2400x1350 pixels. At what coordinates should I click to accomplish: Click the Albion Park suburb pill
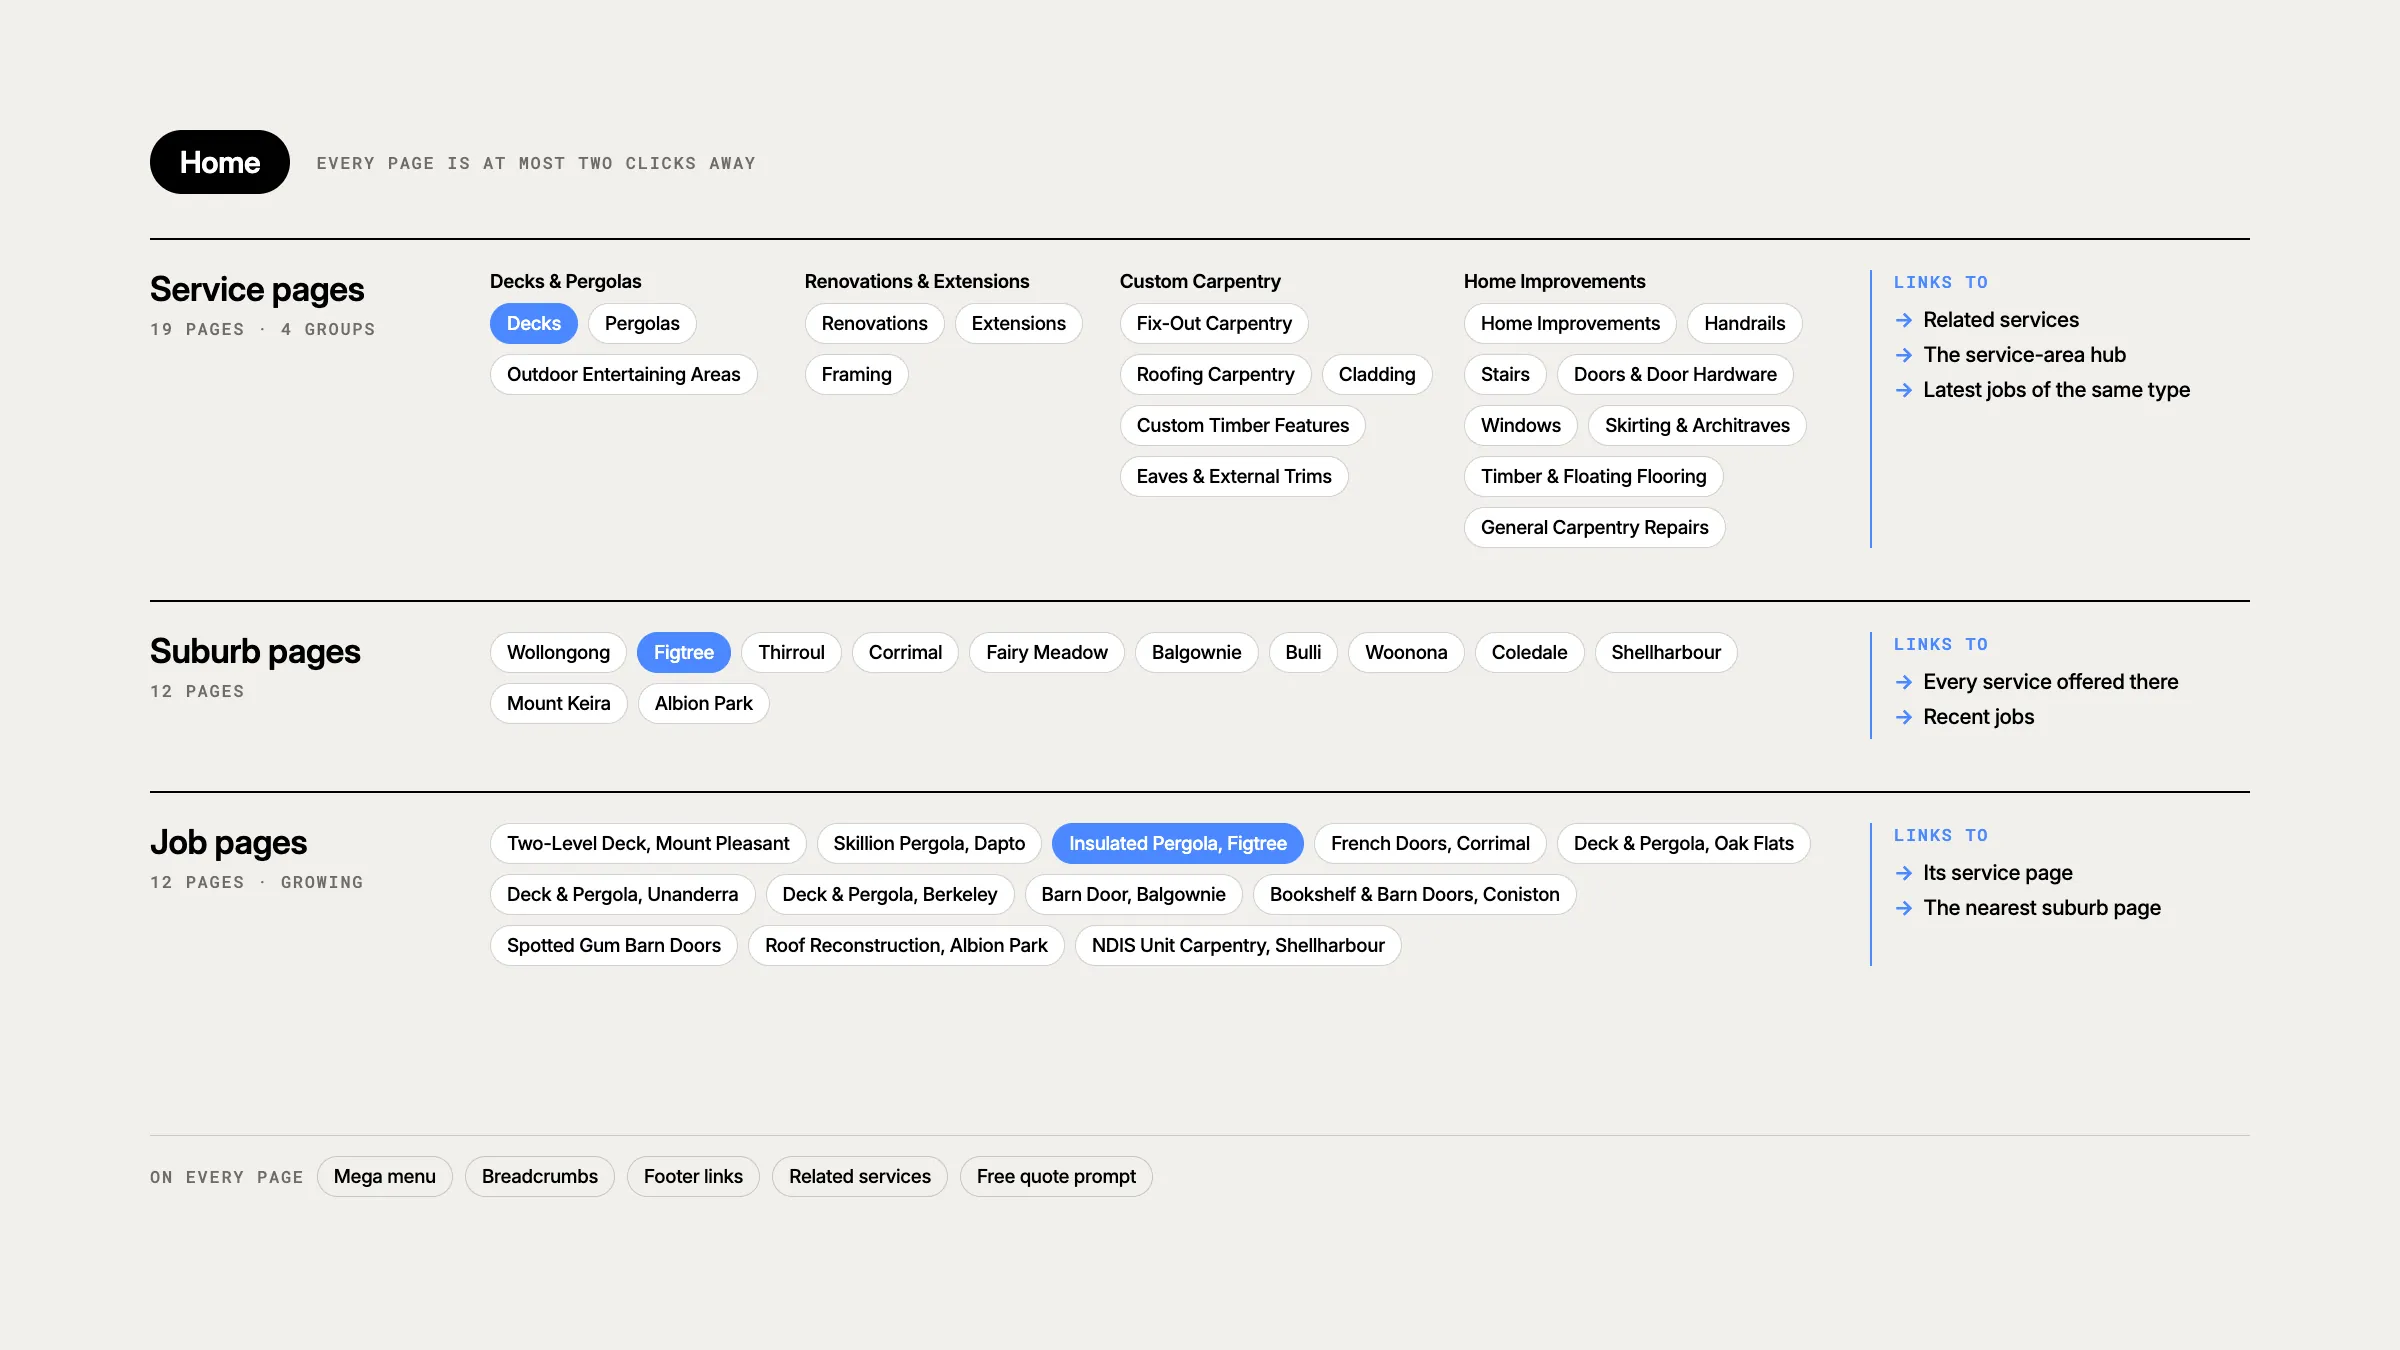[x=704, y=703]
